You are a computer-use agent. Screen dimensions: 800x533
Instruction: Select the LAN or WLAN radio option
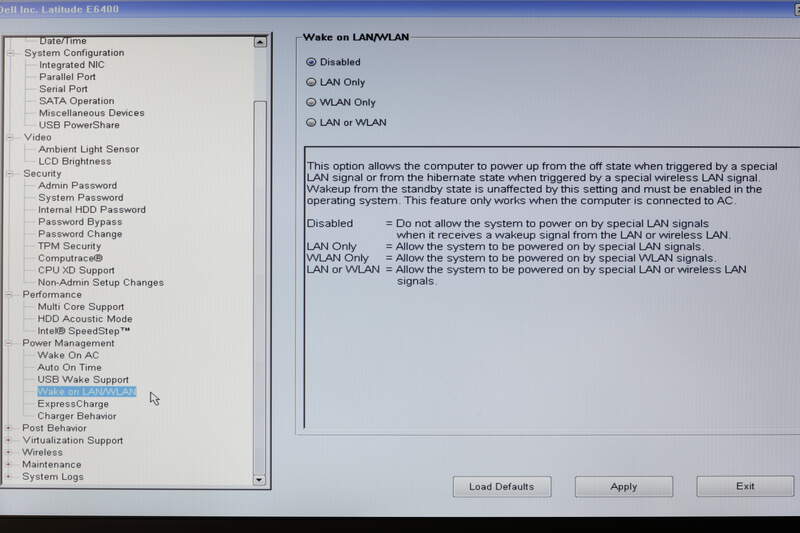(311, 122)
